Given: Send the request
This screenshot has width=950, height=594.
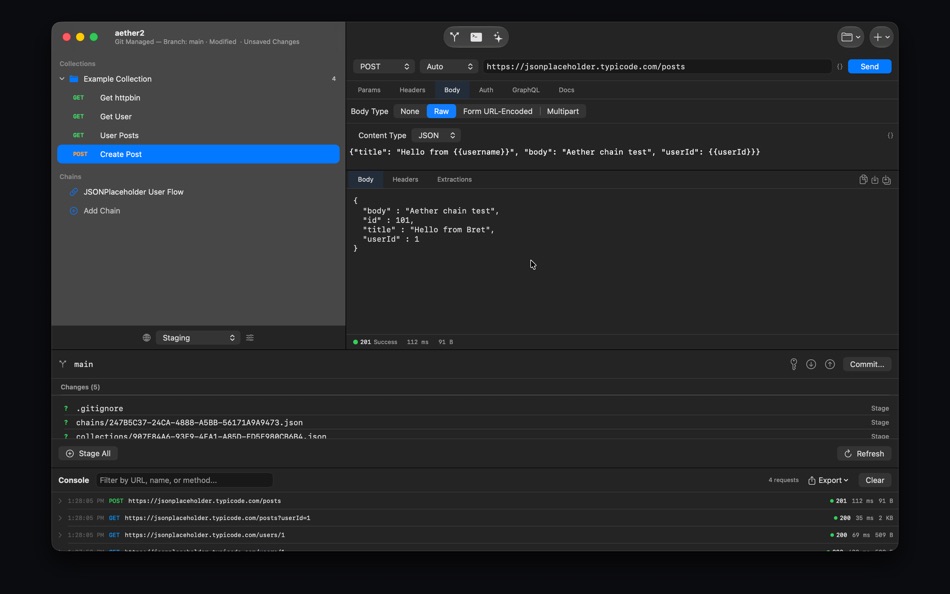Looking at the screenshot, I should 869,67.
